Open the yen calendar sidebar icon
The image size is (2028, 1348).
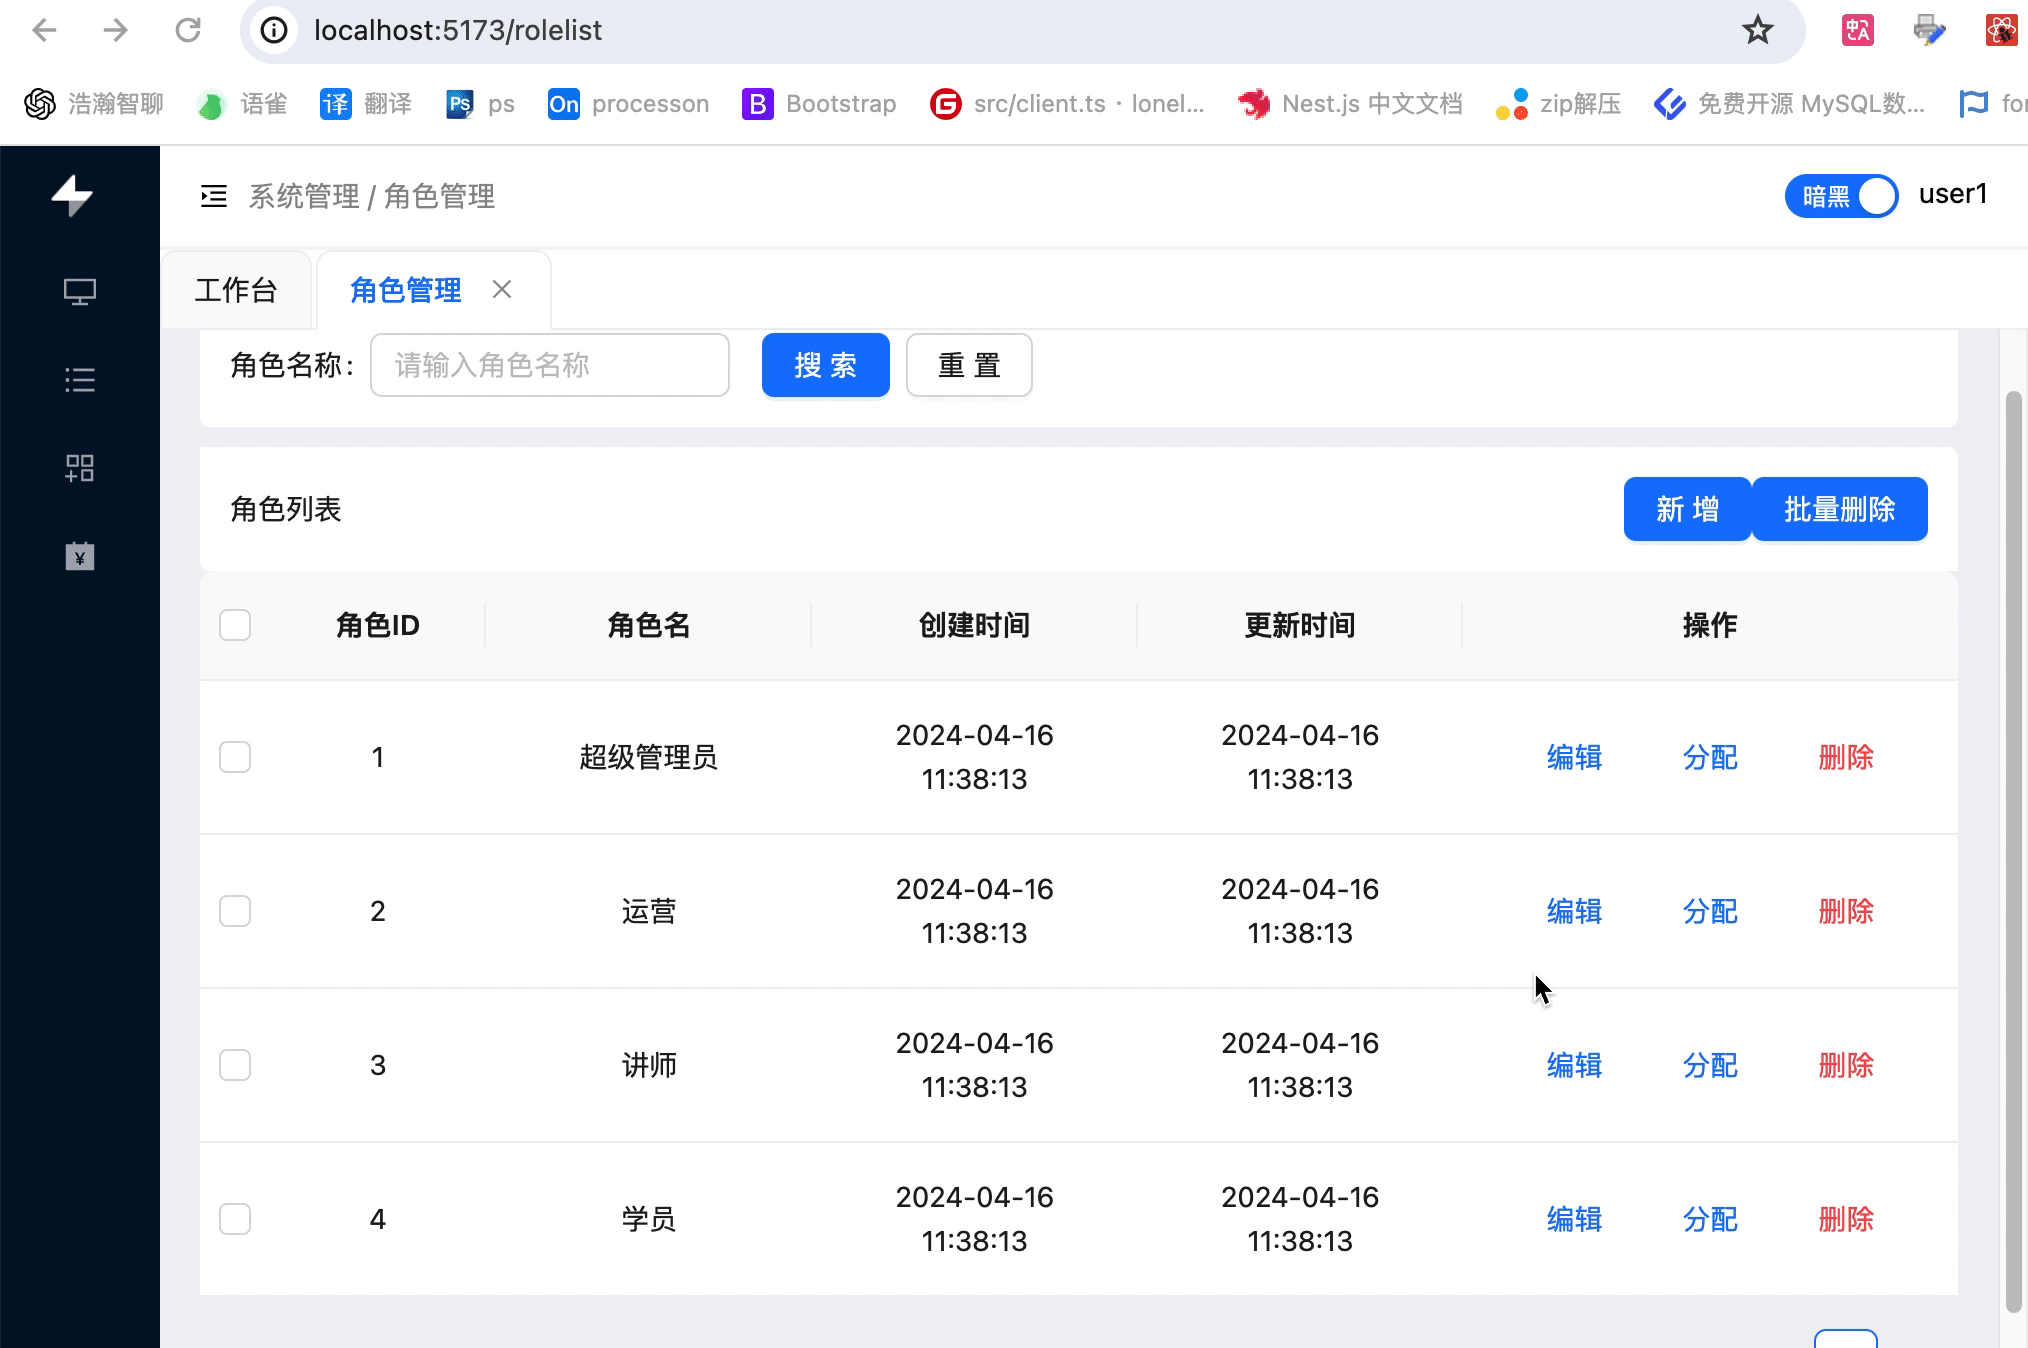[x=80, y=556]
